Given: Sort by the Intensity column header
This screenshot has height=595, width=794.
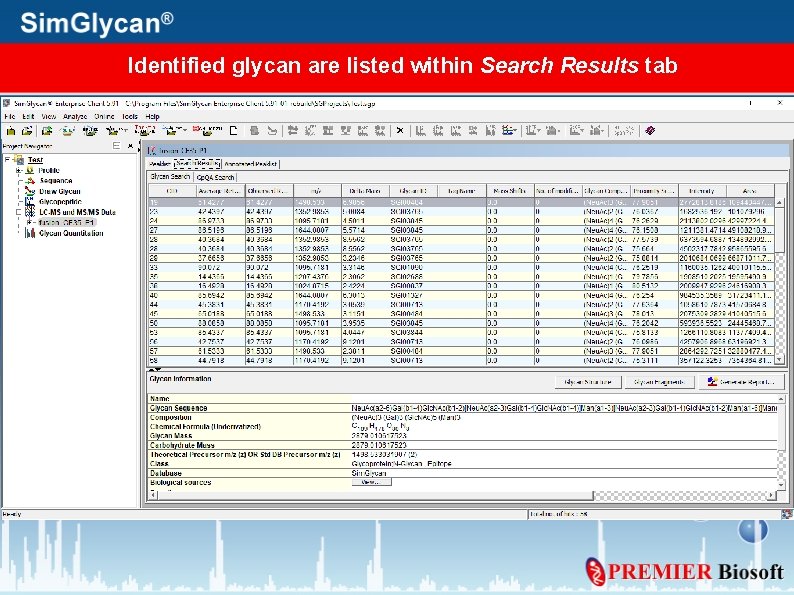Looking at the screenshot, I should point(702,191).
